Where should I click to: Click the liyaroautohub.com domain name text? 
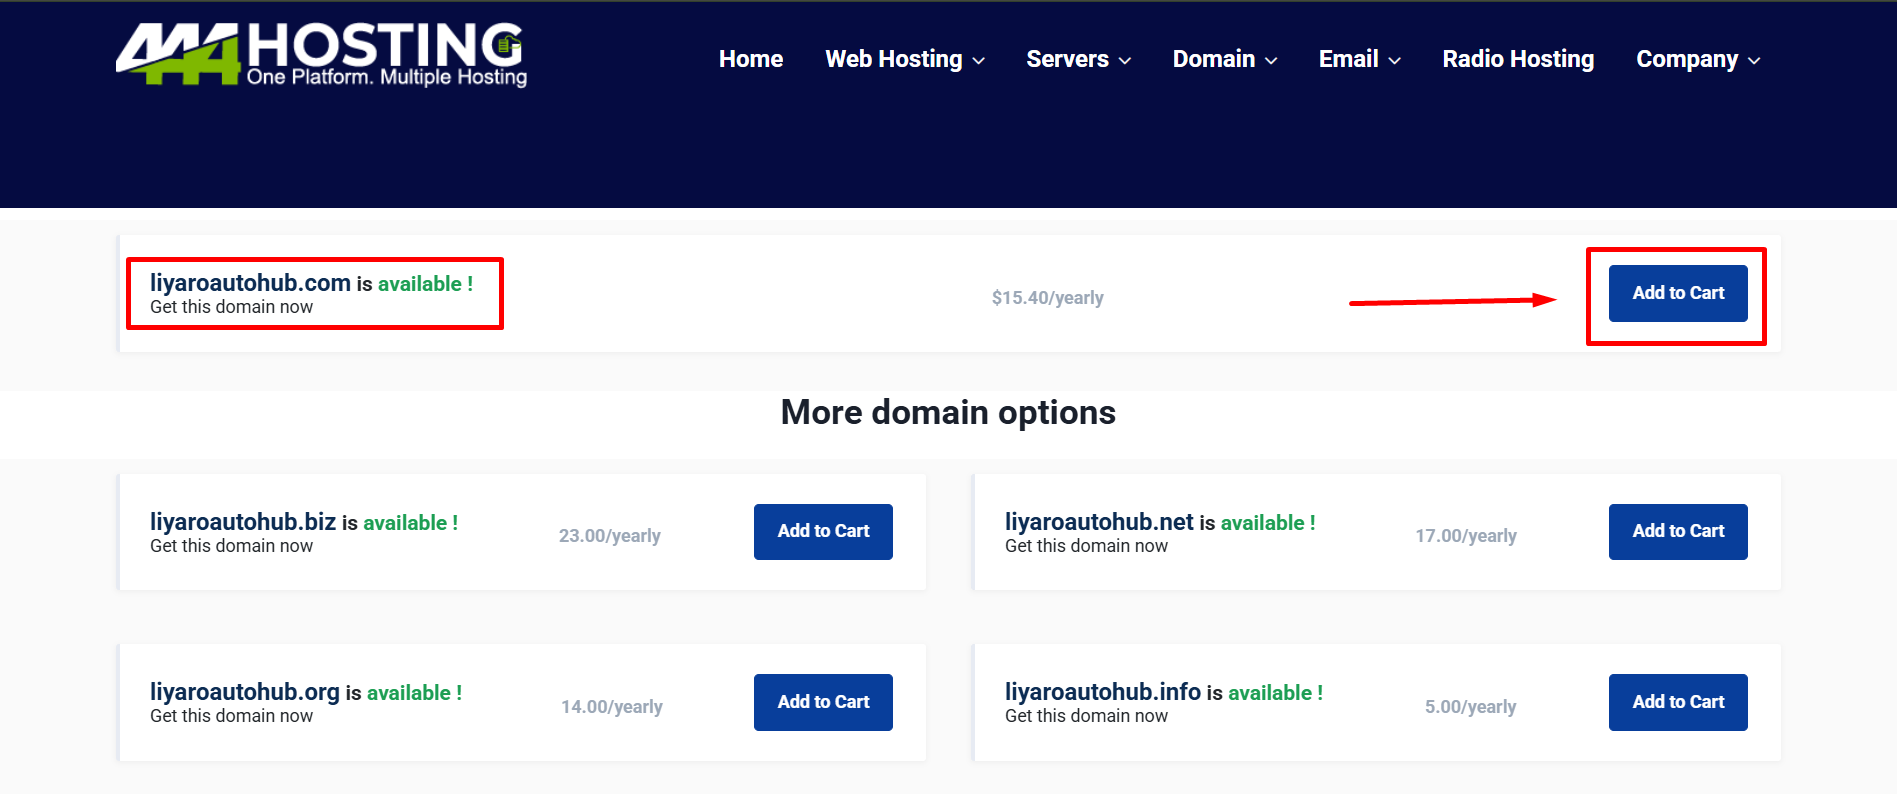pos(250,283)
